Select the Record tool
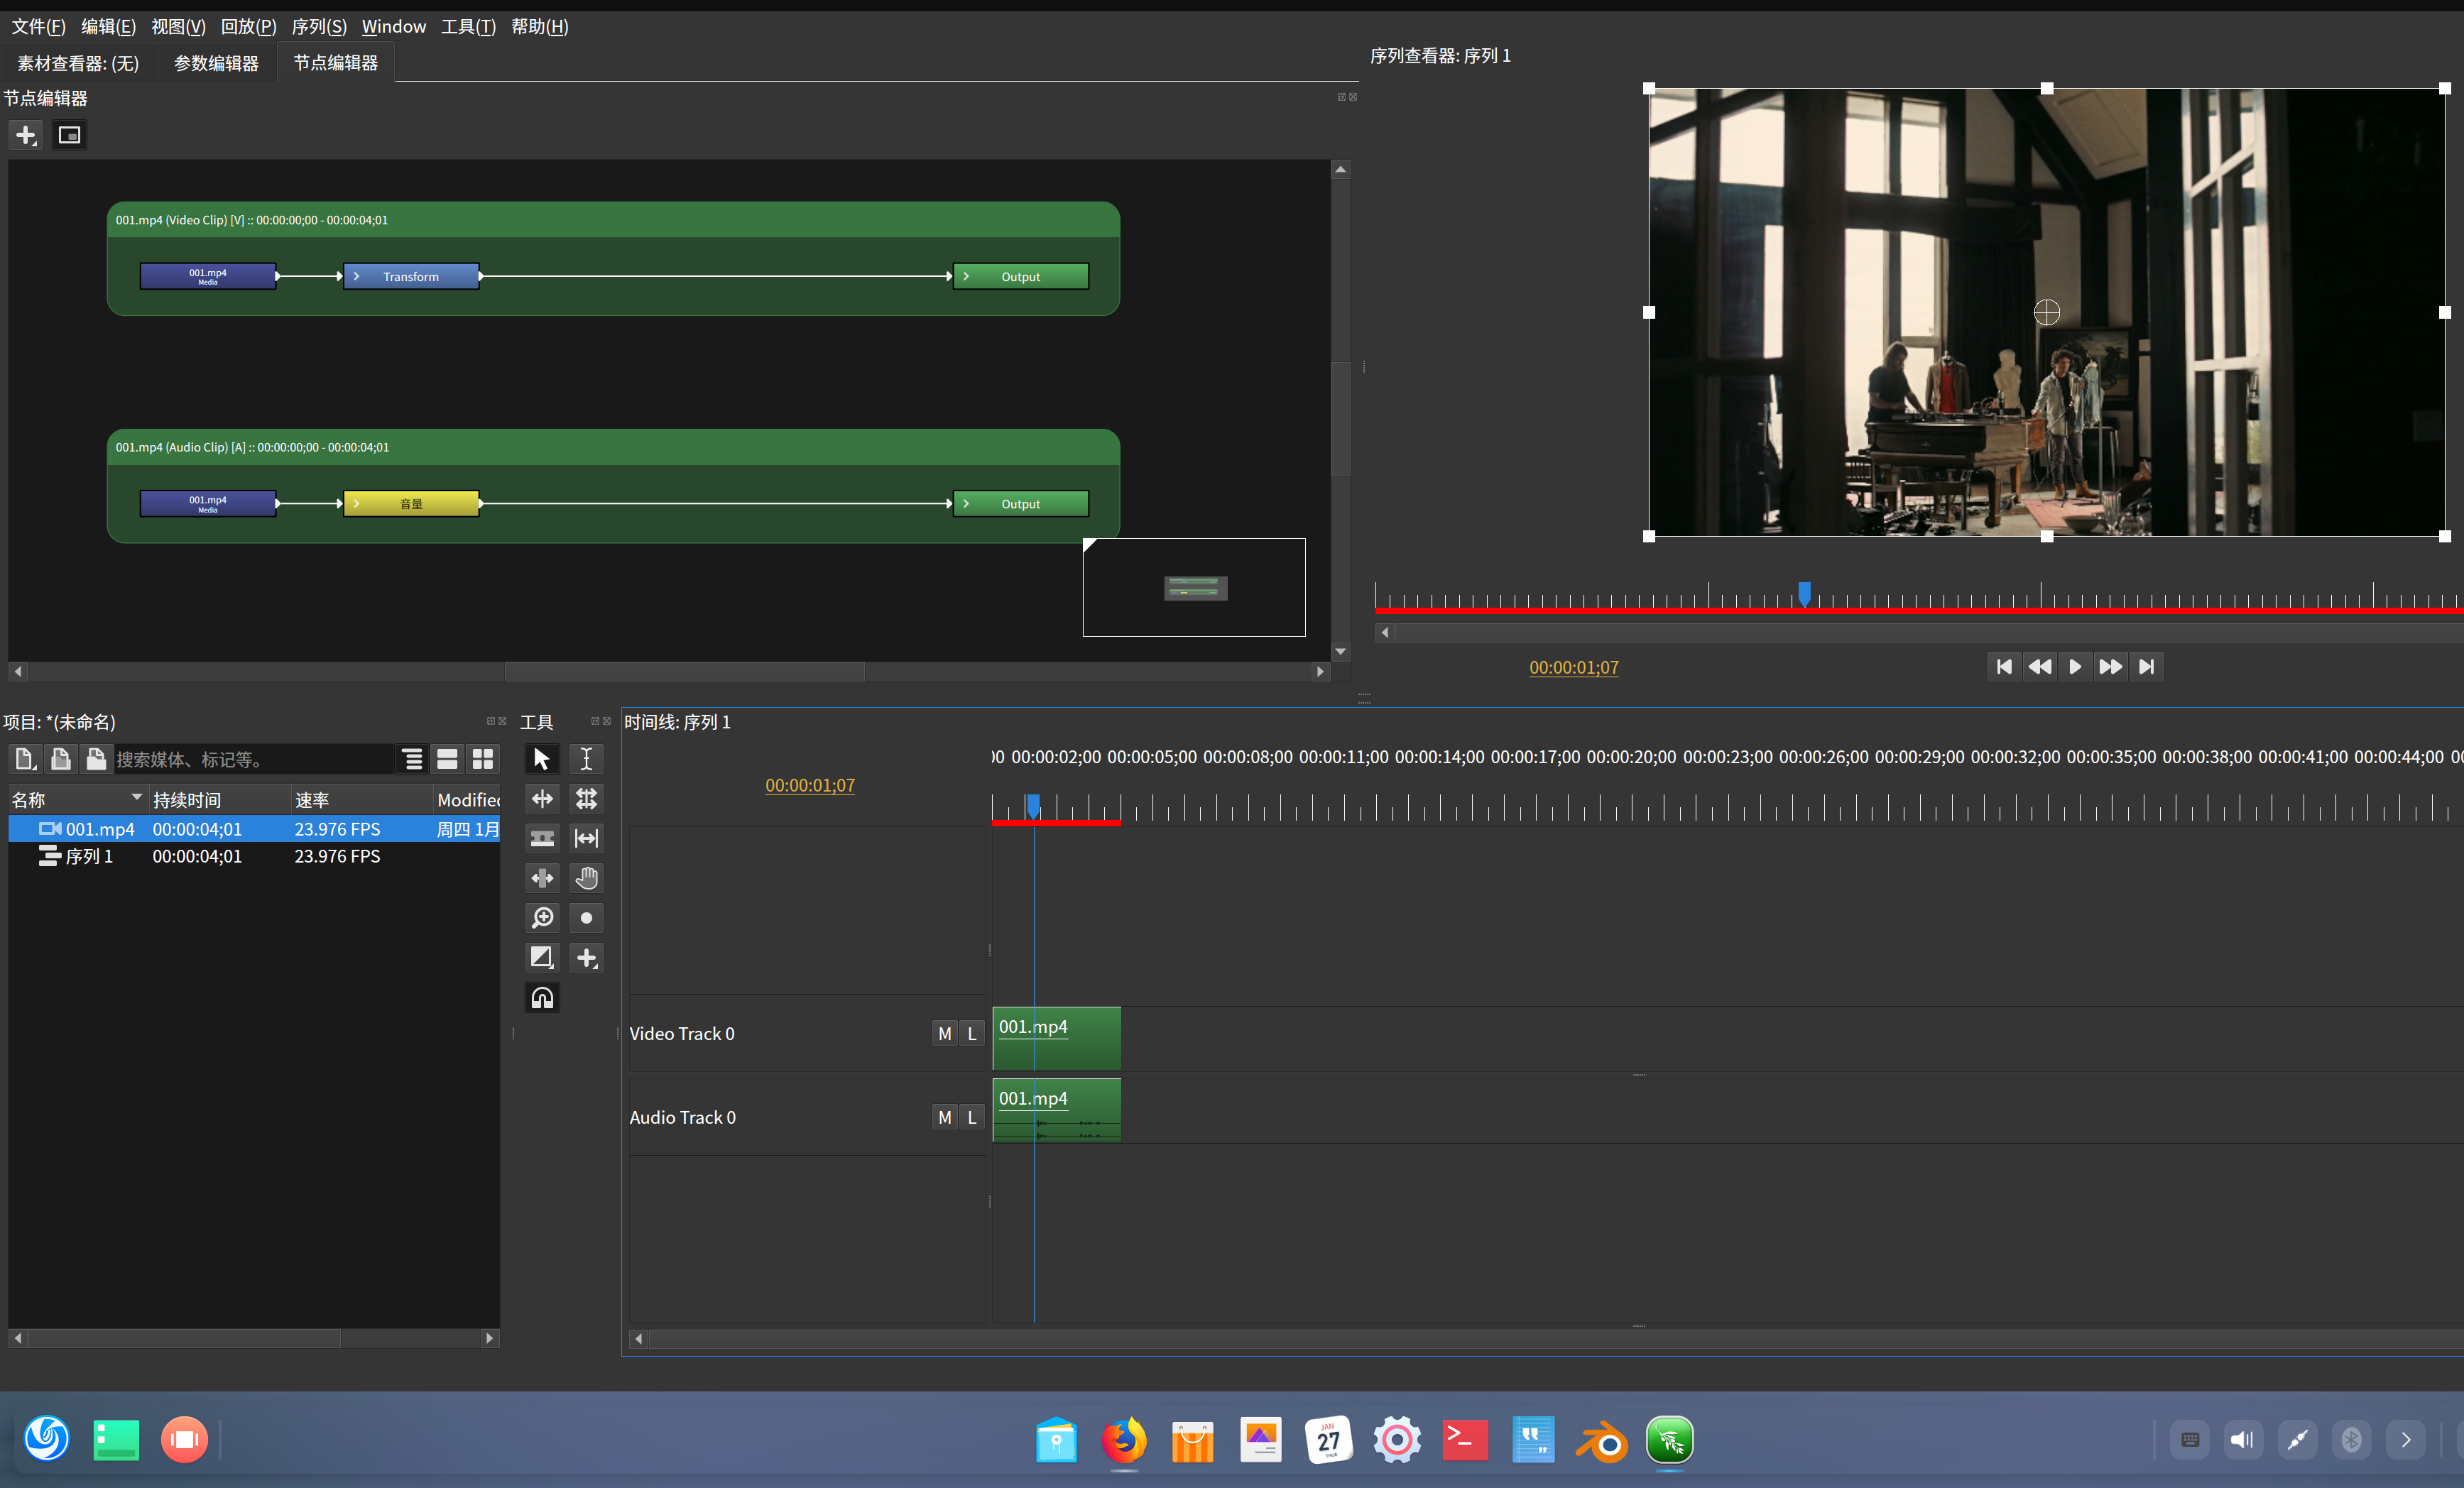The width and height of the screenshot is (2464, 1488). point(586,918)
